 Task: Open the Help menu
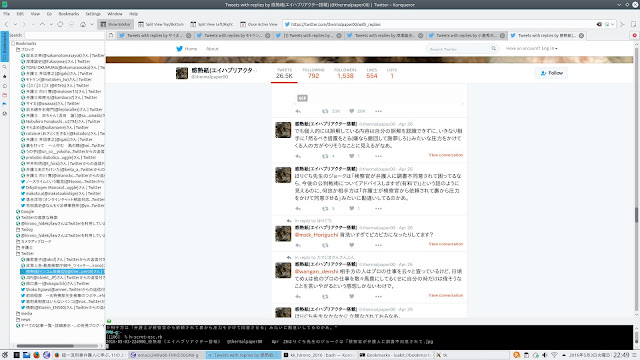pyautogui.click(x=133, y=13)
